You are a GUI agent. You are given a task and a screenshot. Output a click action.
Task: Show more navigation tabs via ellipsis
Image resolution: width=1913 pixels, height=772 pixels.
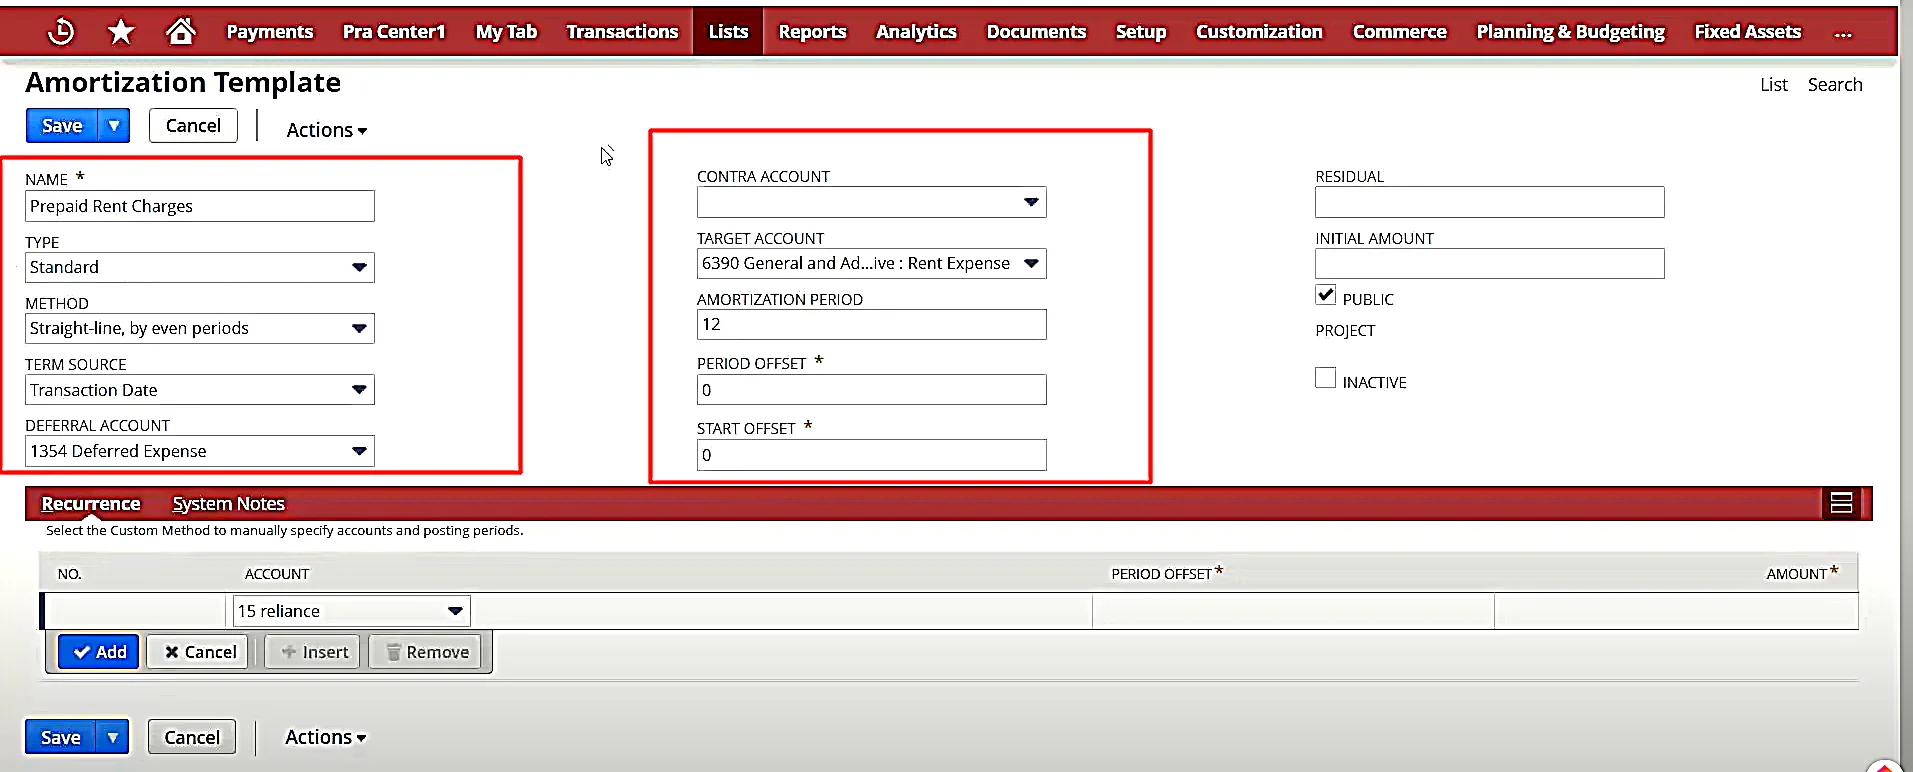coord(1843,33)
